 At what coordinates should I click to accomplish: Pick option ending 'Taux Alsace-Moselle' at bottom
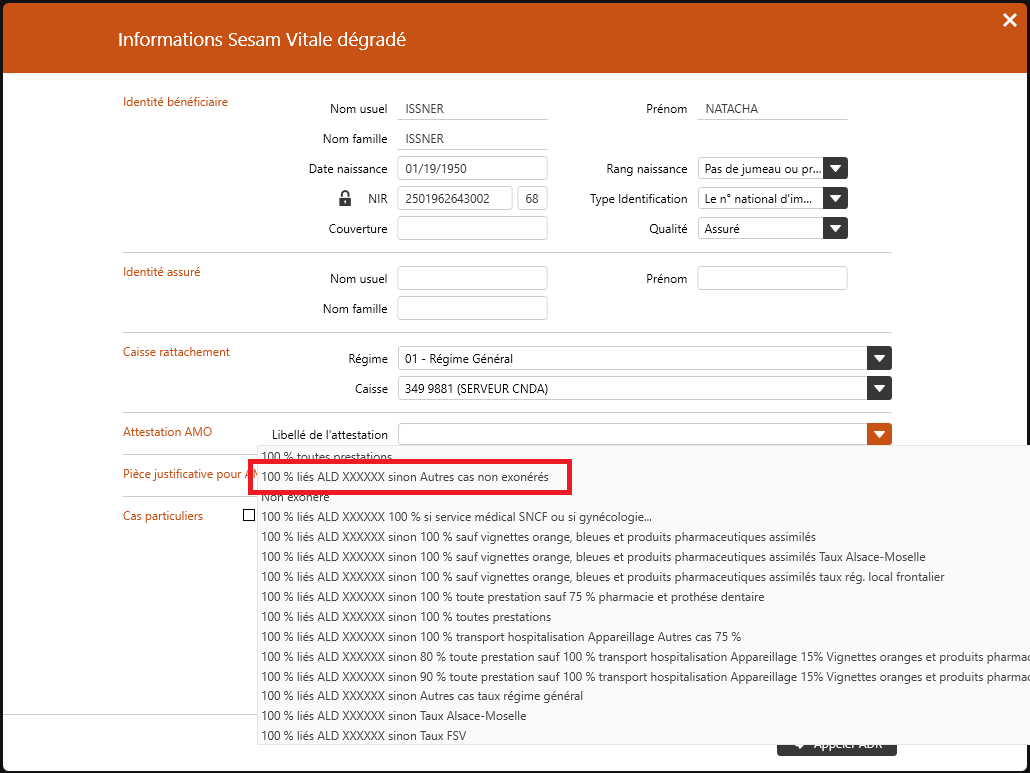[x=394, y=716]
